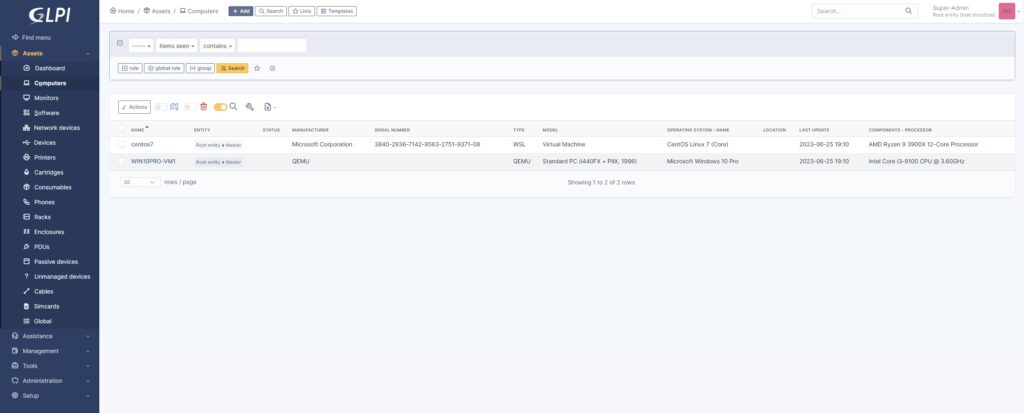Select all rows with header checkbox
Image resolution: width=1024 pixels, height=413 pixels.
(x=121, y=129)
